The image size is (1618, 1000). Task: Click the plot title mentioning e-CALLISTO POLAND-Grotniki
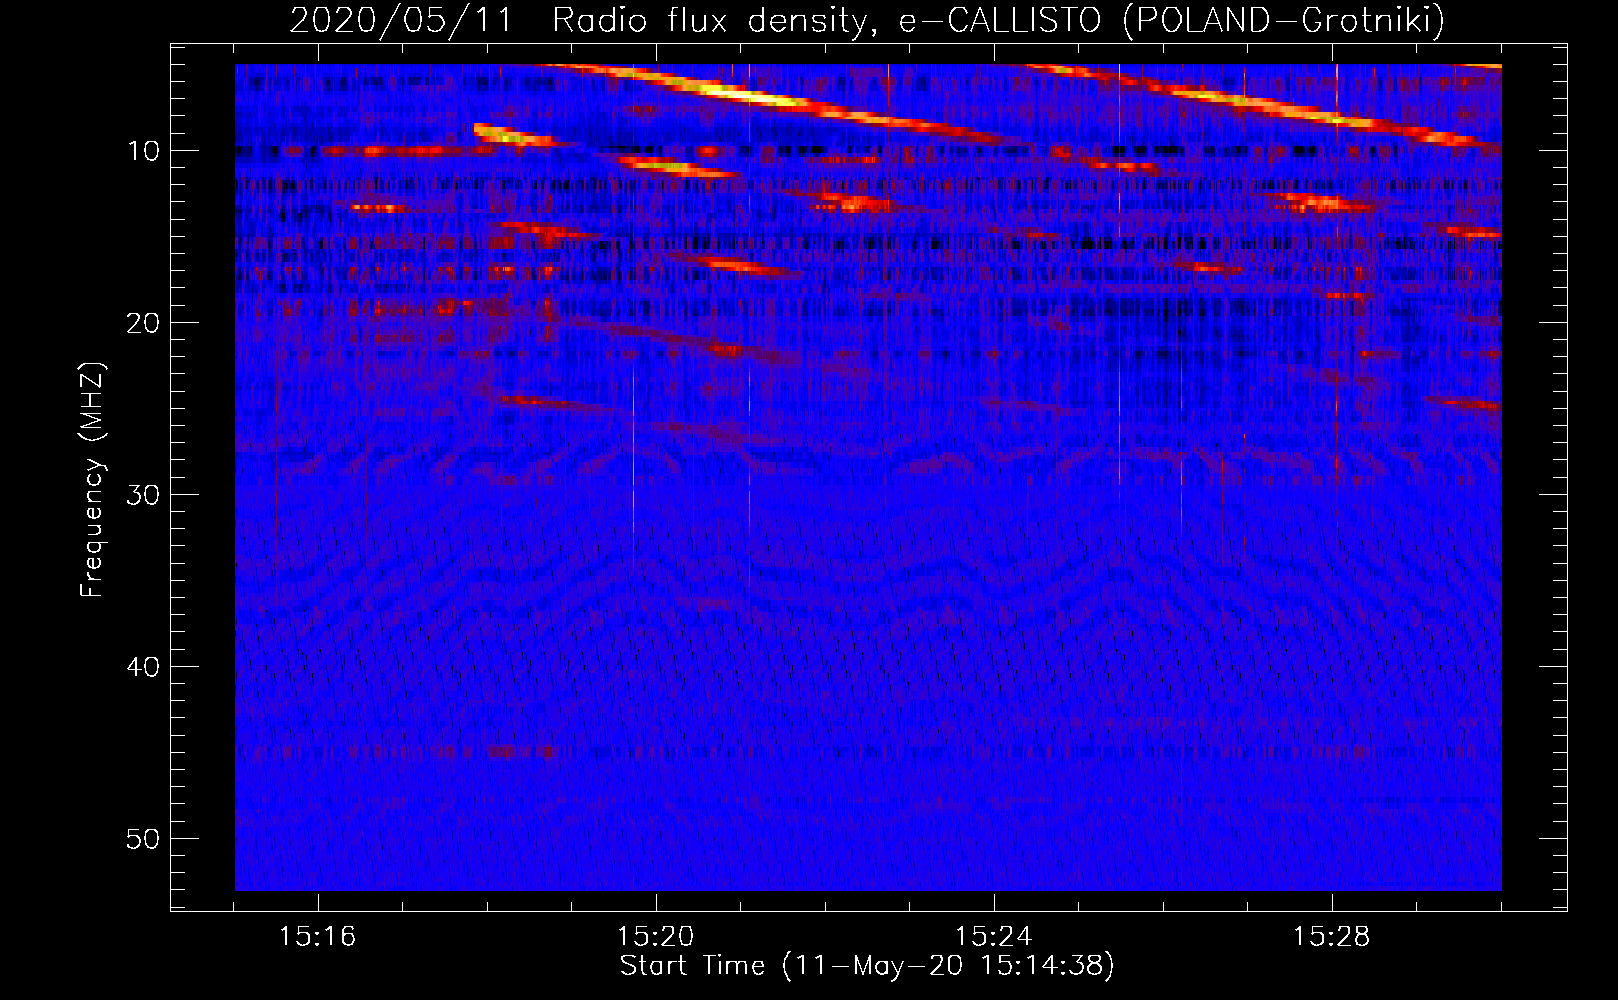coord(867,20)
